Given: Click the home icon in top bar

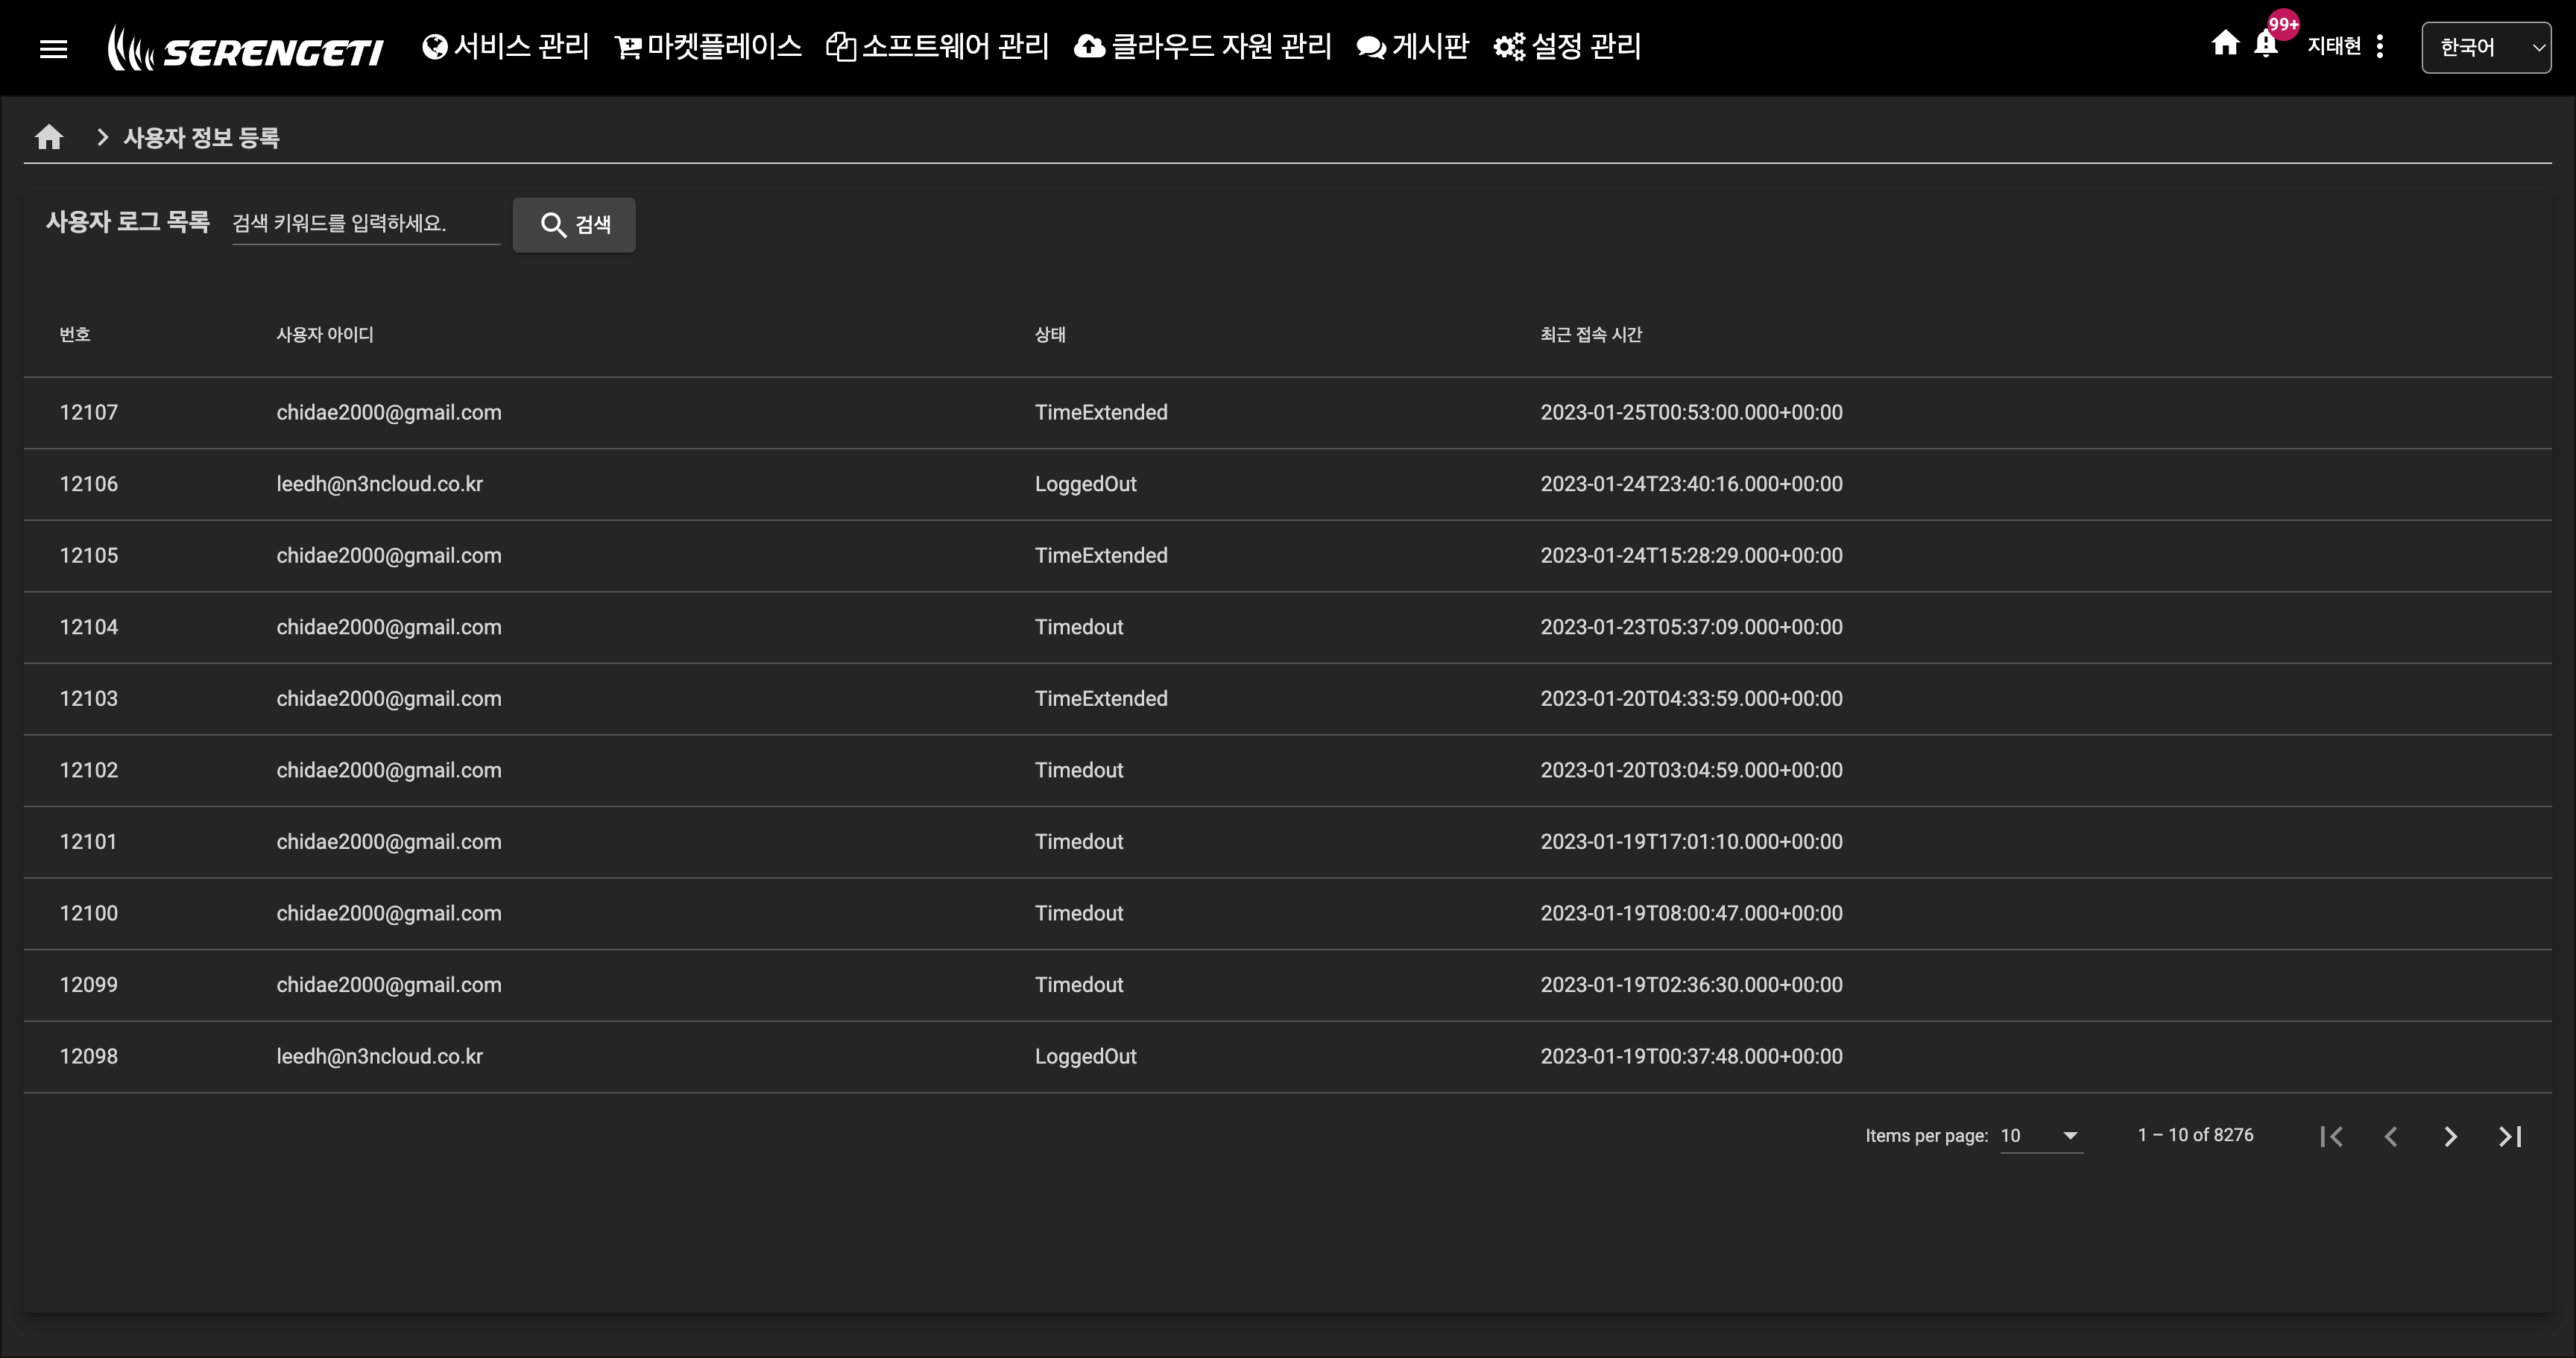Looking at the screenshot, I should tap(2224, 43).
